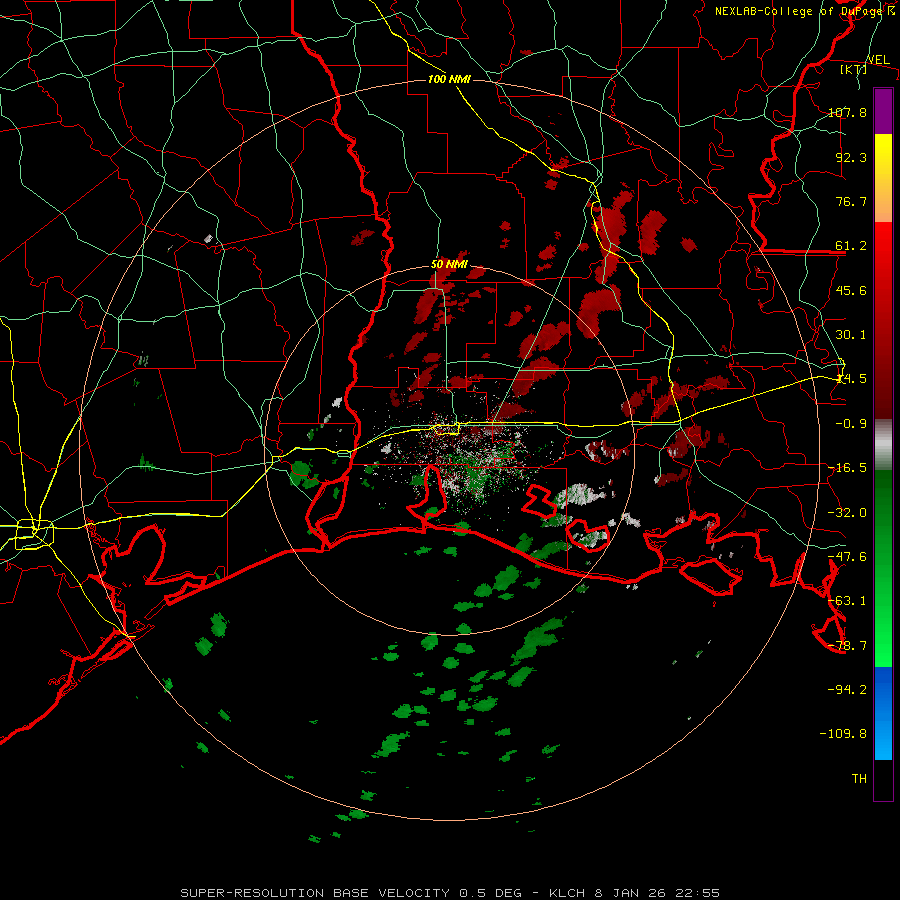The image size is (900, 900).
Task: Click the 92.3 velocity scale value
Action: click(x=851, y=157)
